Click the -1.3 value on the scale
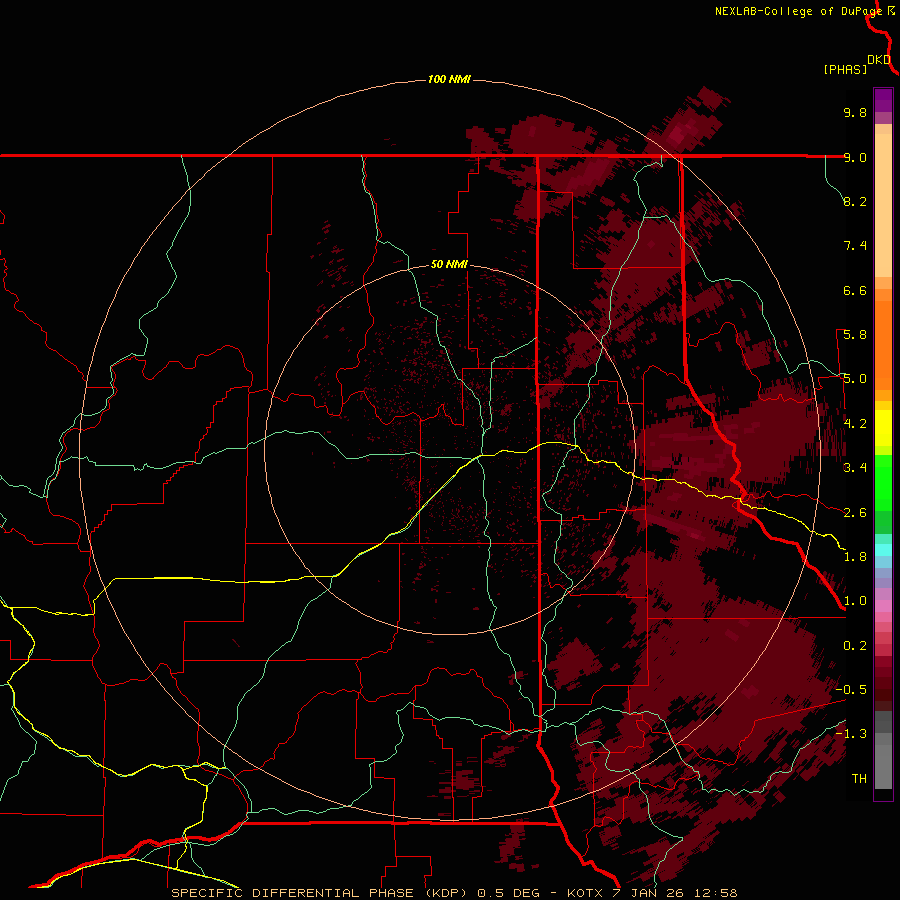 point(851,734)
